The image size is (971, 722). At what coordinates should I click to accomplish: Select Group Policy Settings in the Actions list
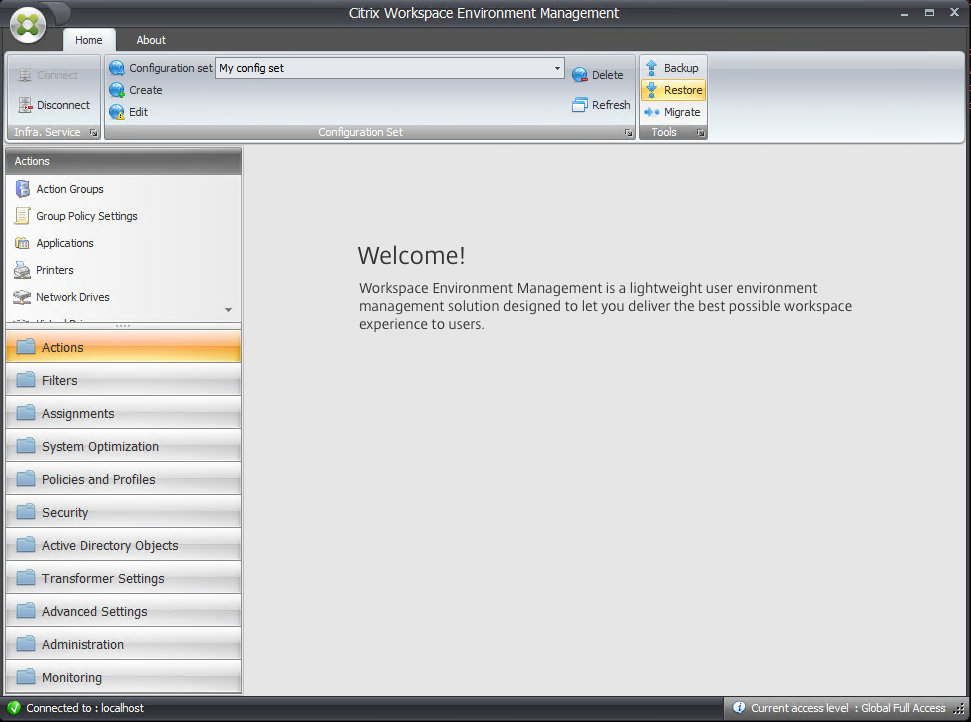[89, 216]
